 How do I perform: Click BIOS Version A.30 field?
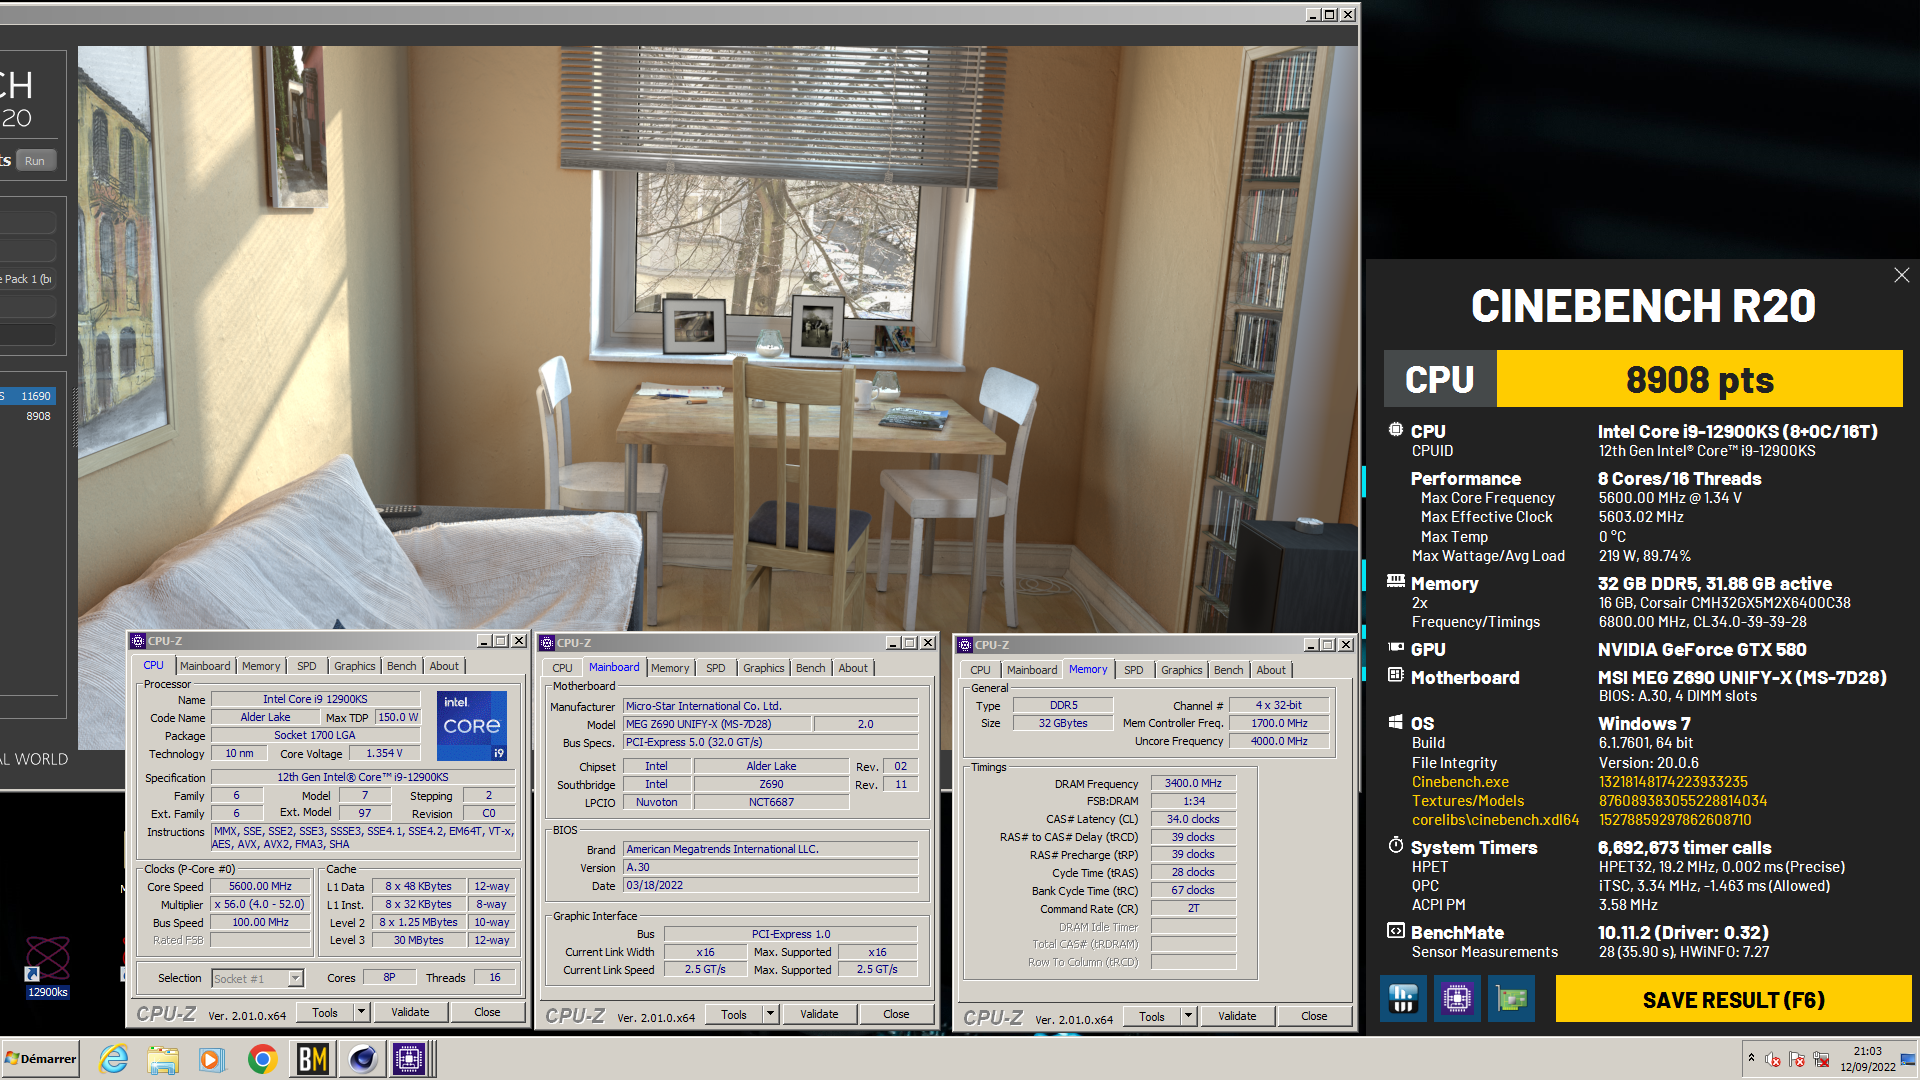coord(771,867)
